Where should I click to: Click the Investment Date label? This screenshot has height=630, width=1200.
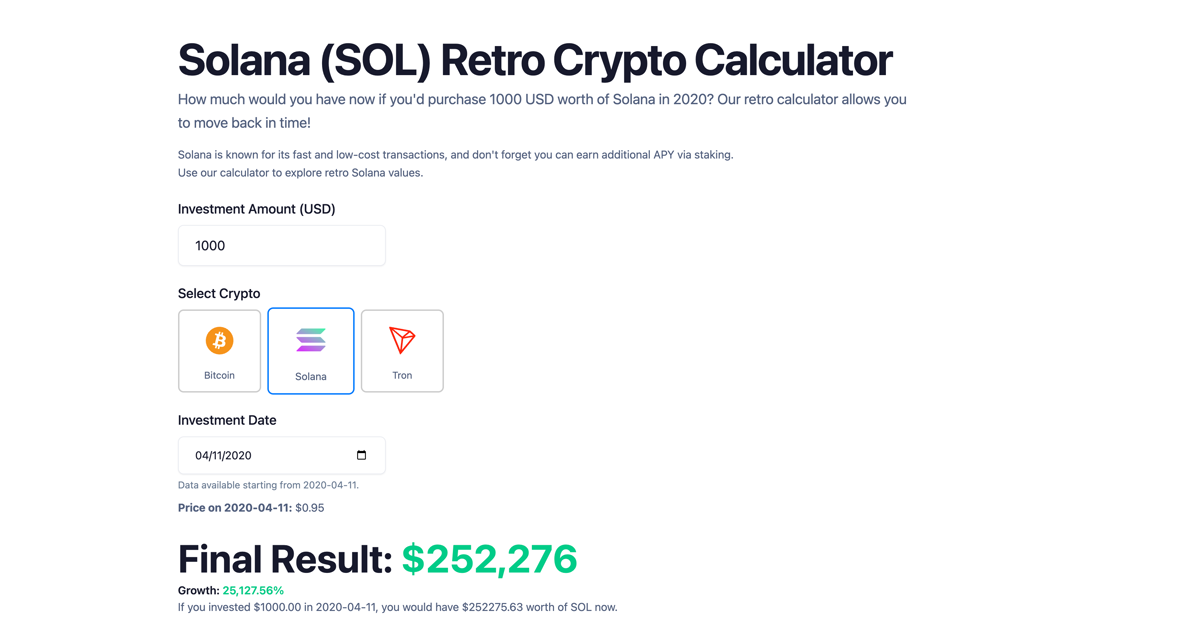[227, 420]
